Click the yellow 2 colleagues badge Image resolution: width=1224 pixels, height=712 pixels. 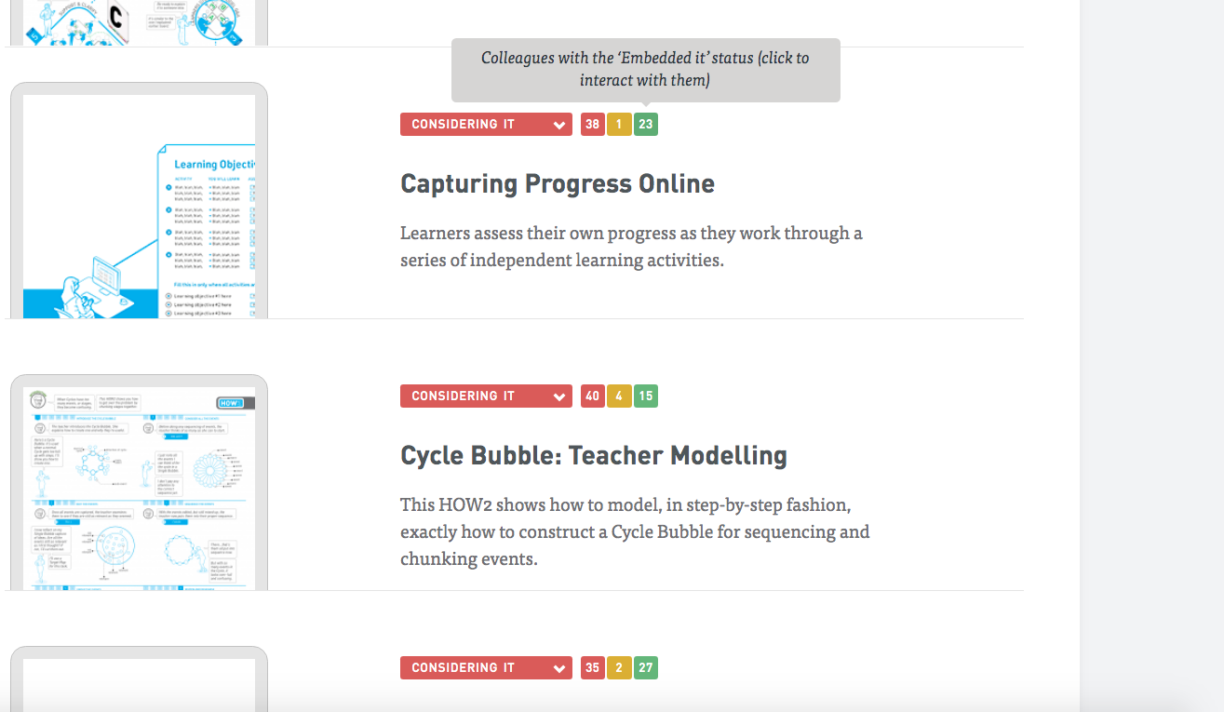click(x=619, y=668)
